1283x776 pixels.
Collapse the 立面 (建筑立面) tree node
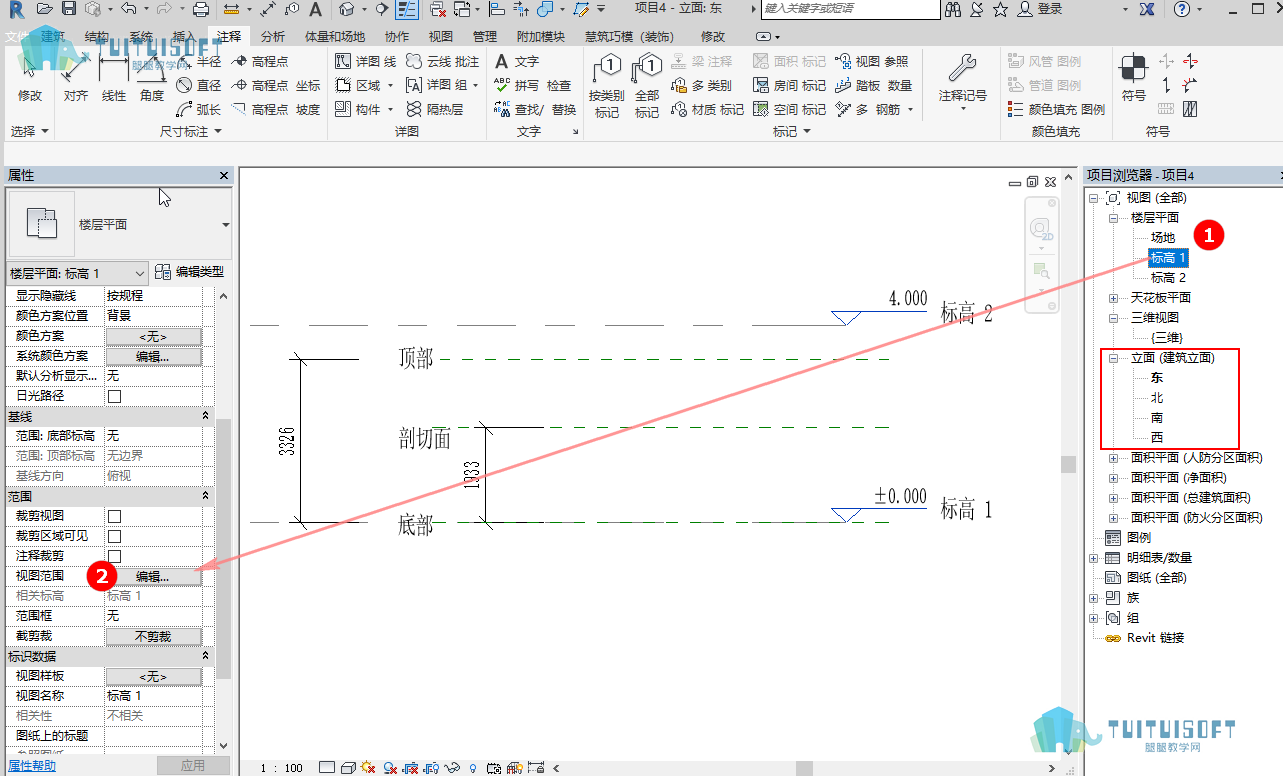pos(1114,358)
